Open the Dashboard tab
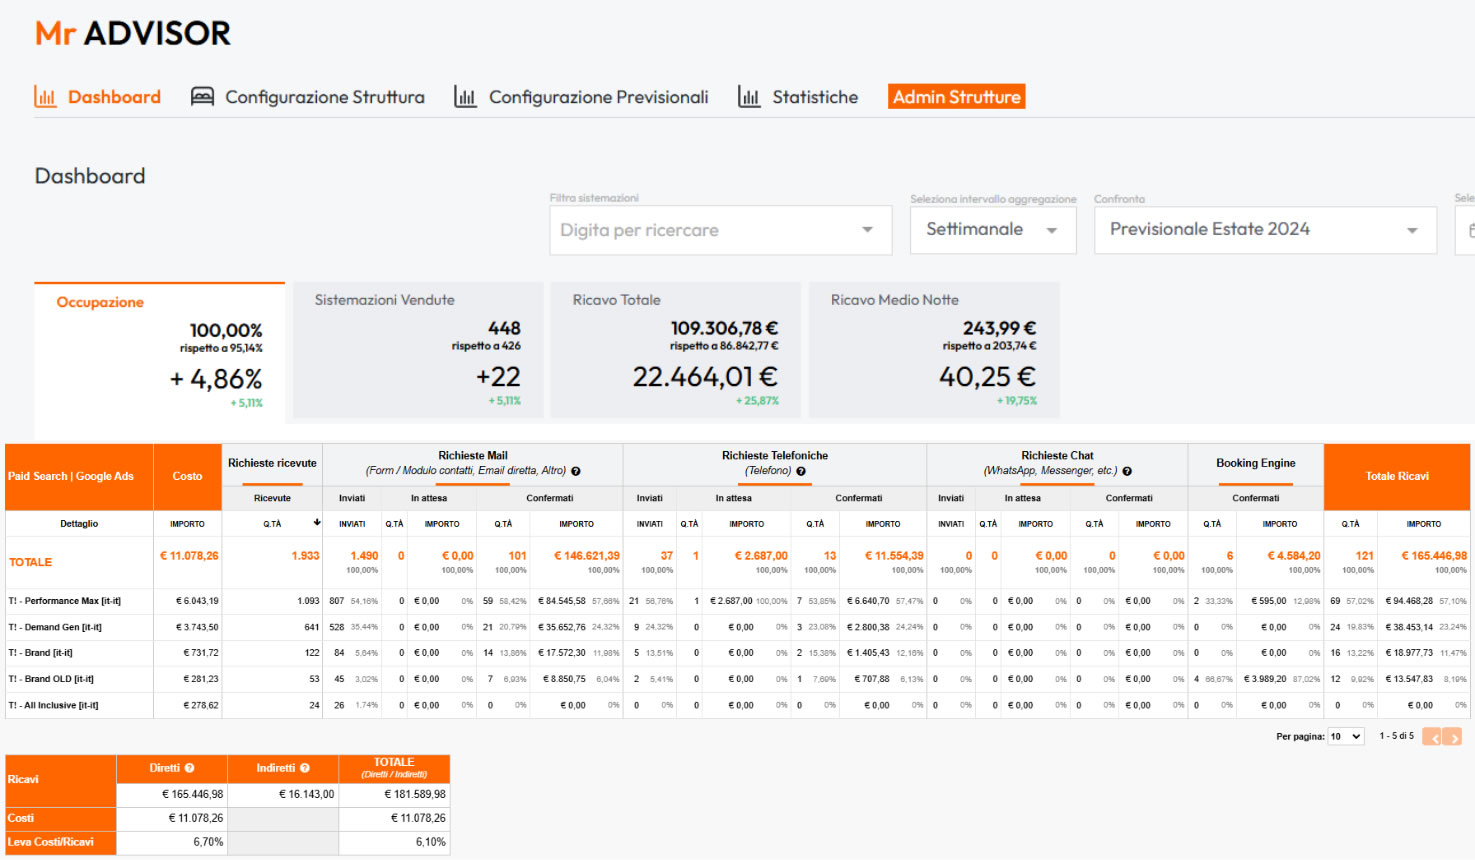Image resolution: width=1475 pixels, height=860 pixels. pyautogui.click(x=98, y=97)
